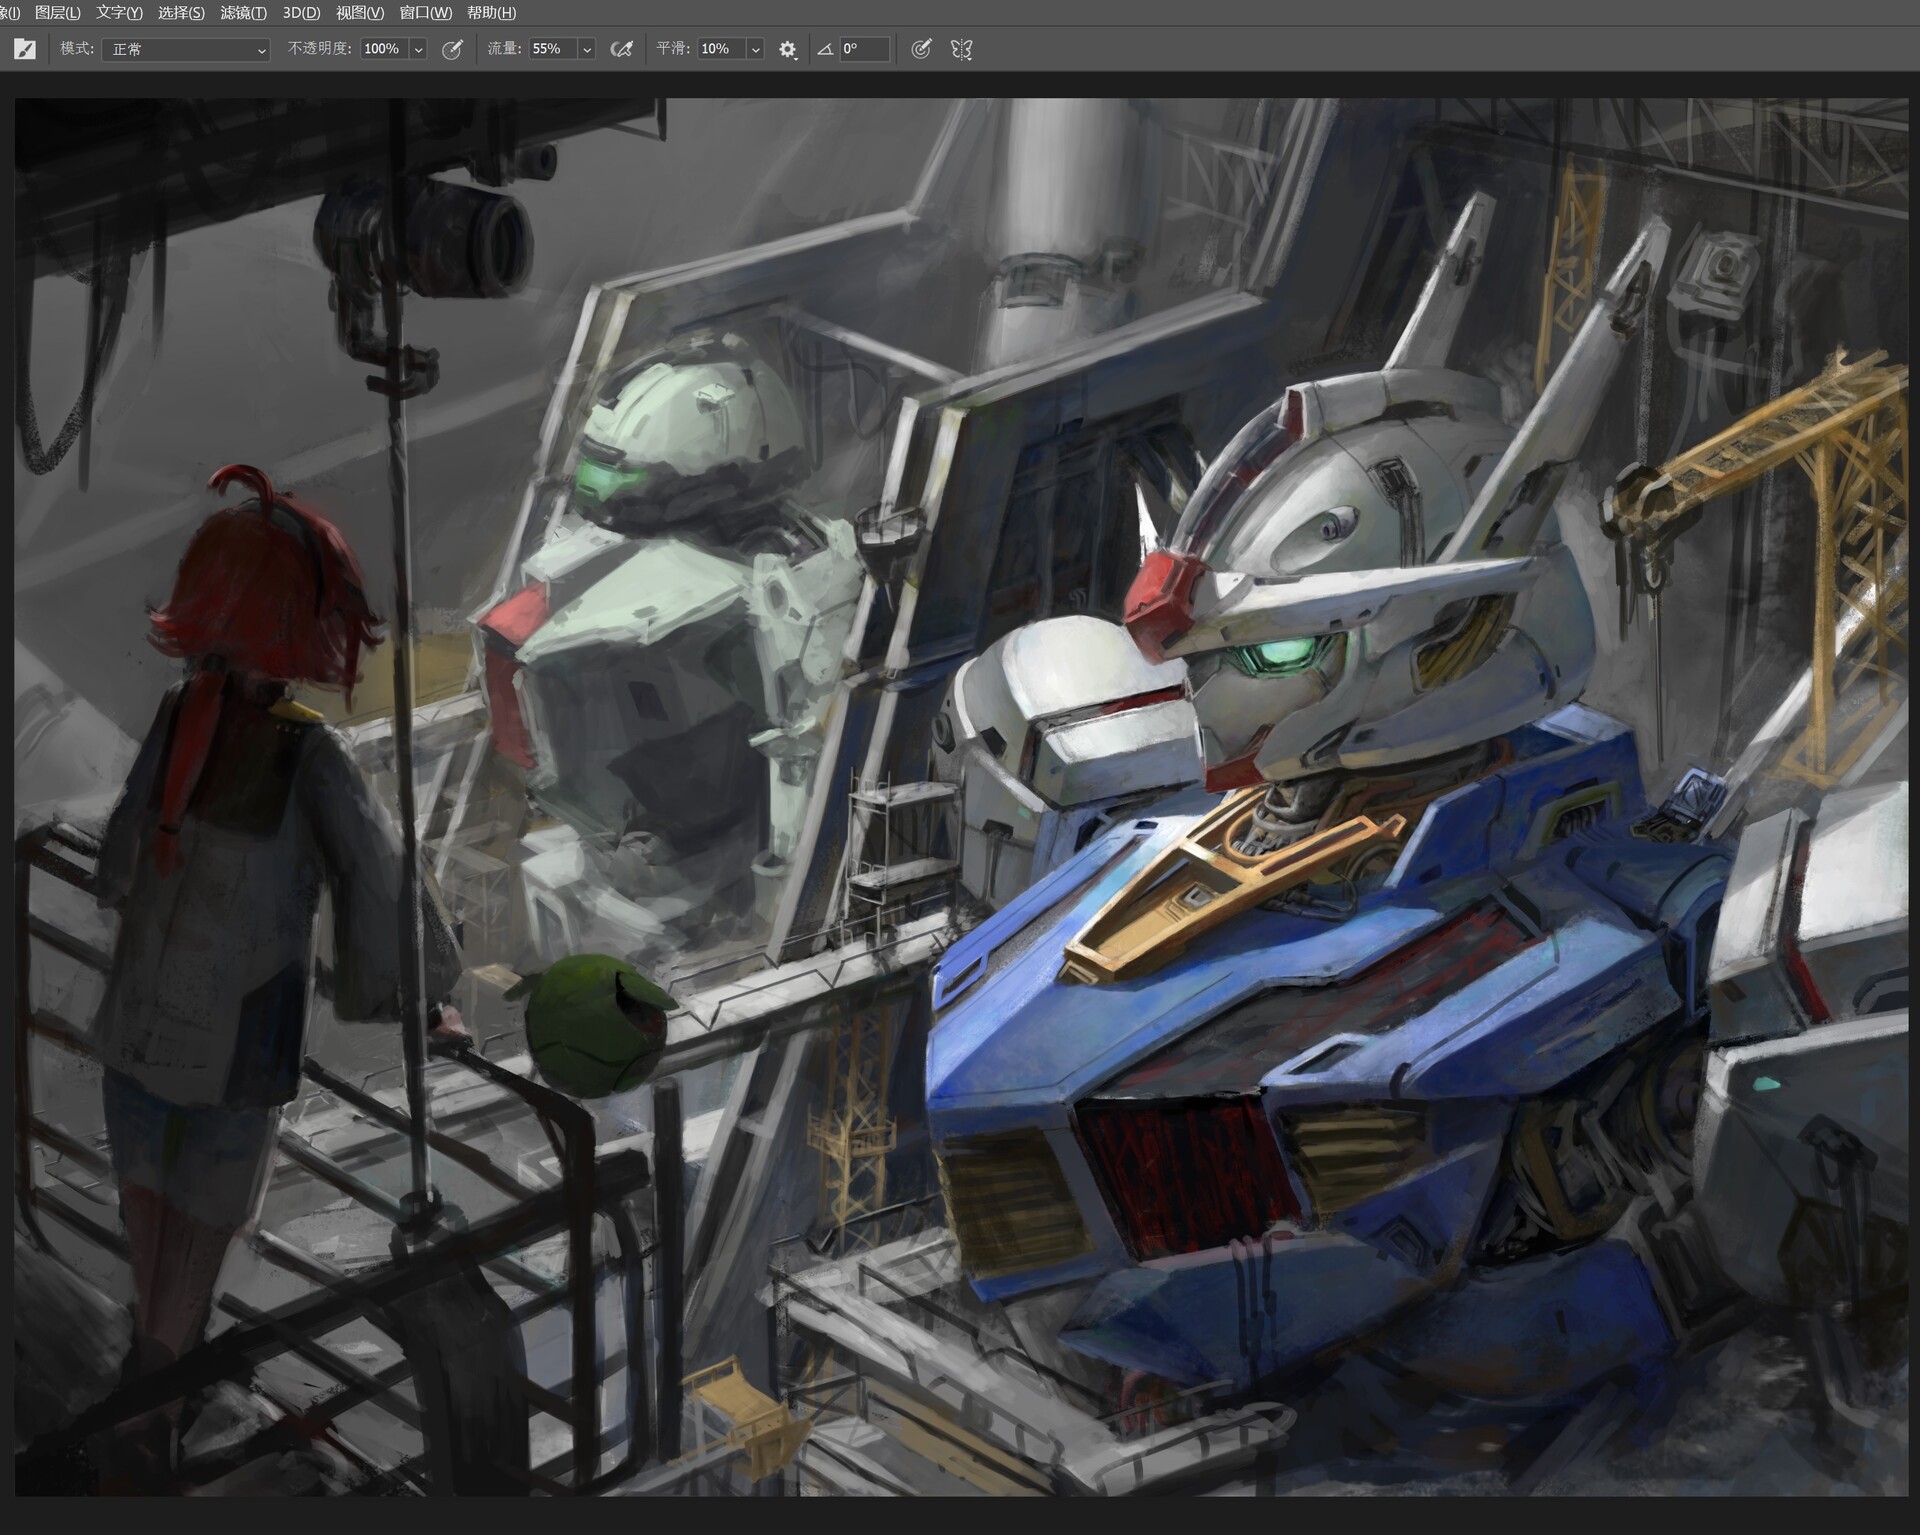Enable airbrush-style build-up effects
This screenshot has height=1535, width=1920.
[622, 48]
